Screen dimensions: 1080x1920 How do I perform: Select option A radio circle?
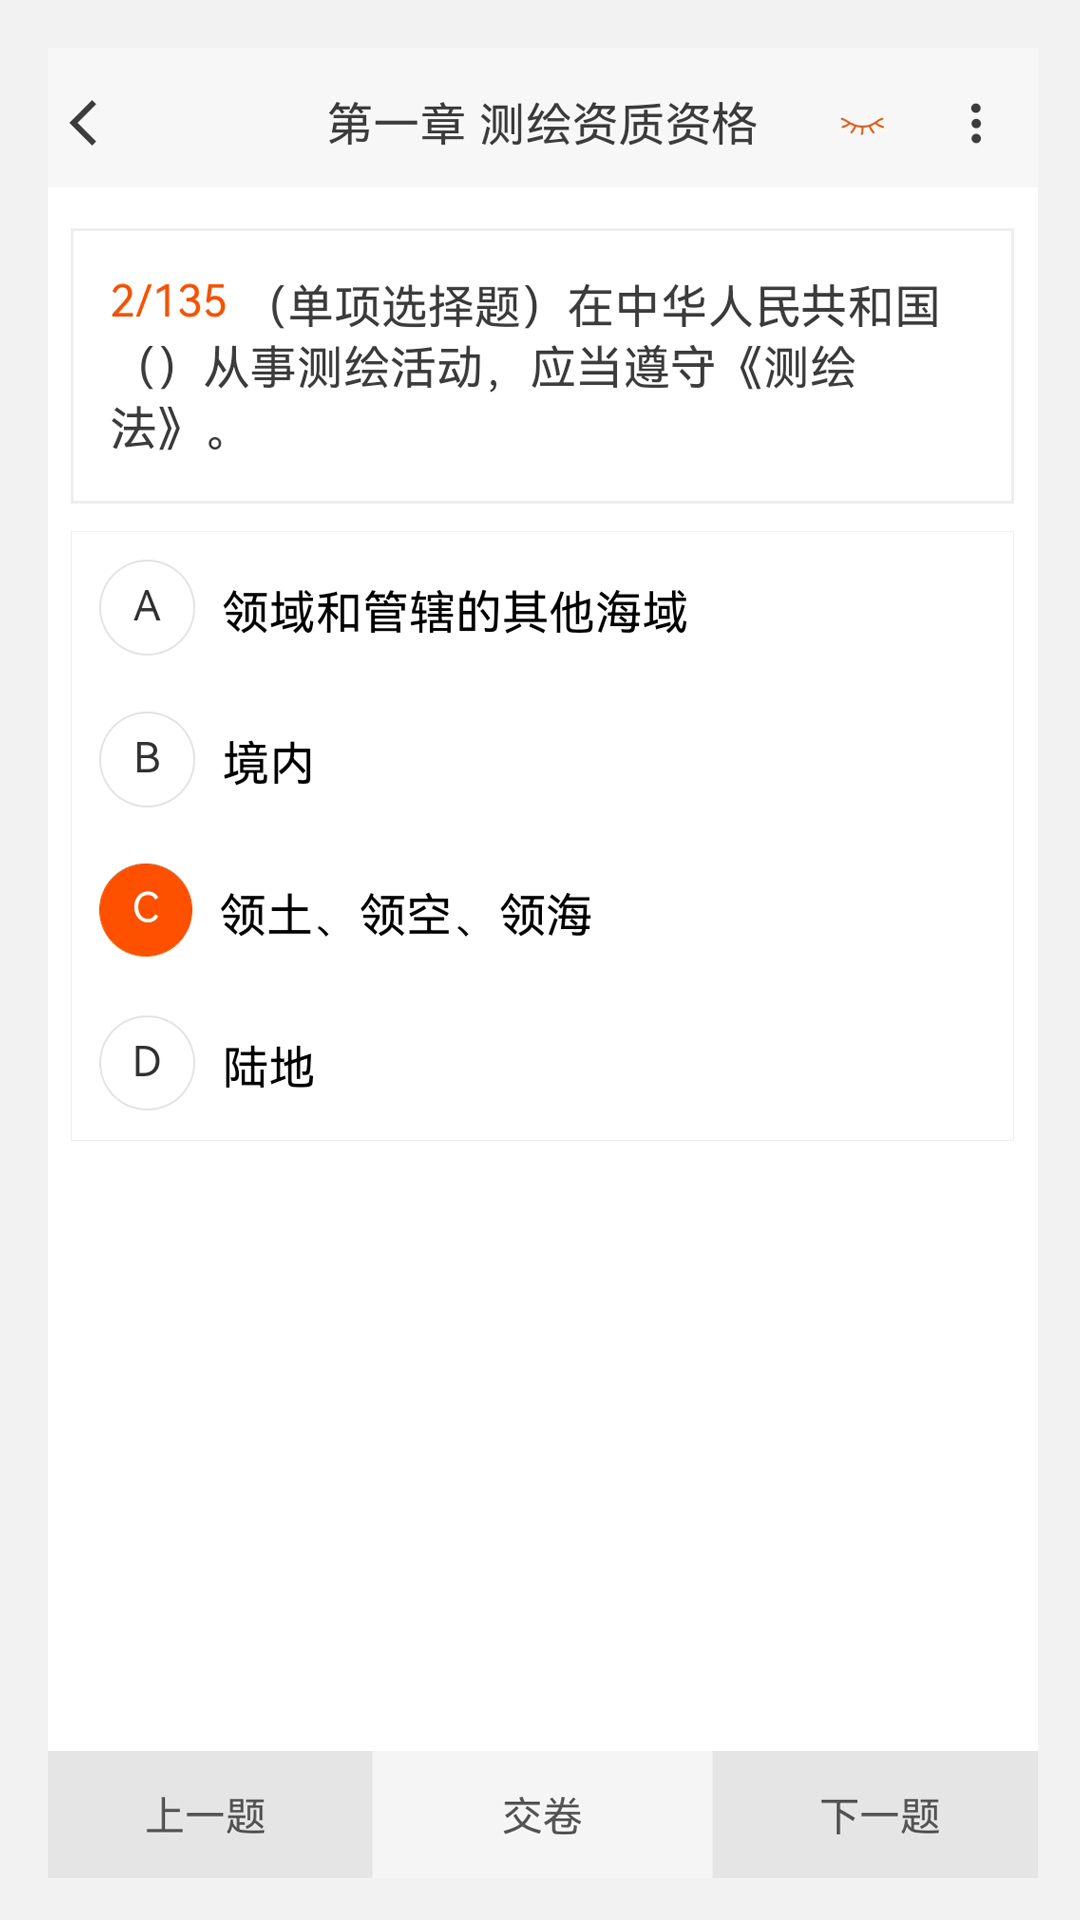pyautogui.click(x=147, y=608)
